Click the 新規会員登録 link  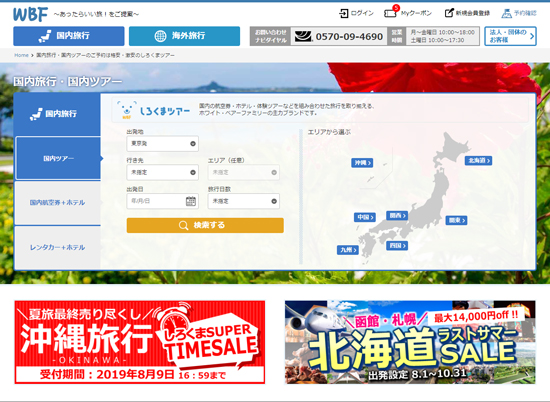pos(473,13)
